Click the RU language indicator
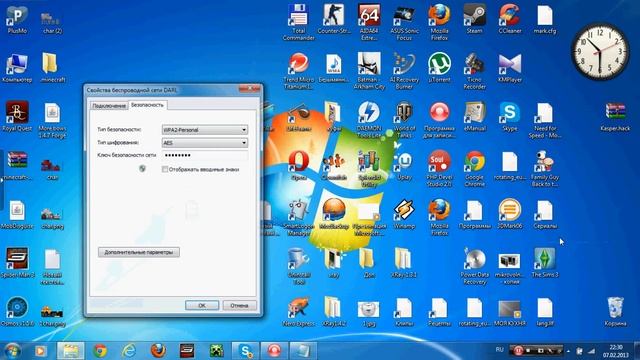This screenshot has width=640, height=360. pyautogui.click(x=499, y=350)
